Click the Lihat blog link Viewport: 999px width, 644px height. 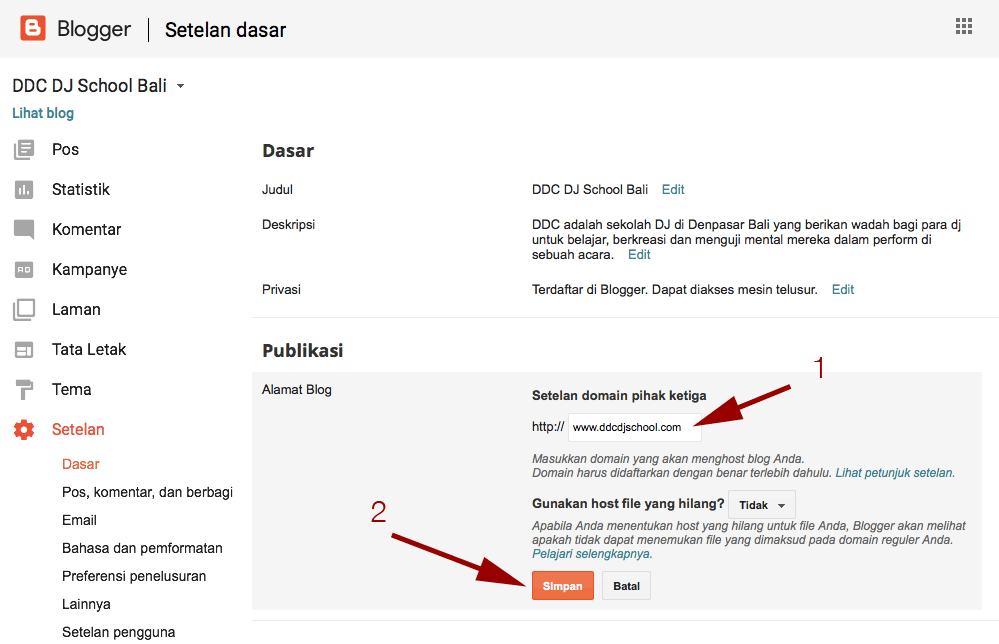click(x=43, y=113)
